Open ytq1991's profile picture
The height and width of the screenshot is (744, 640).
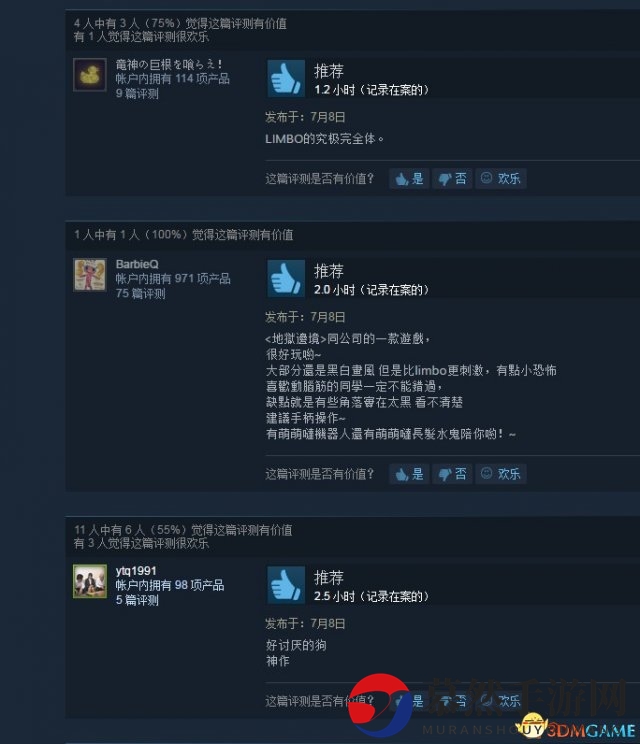coord(90,581)
